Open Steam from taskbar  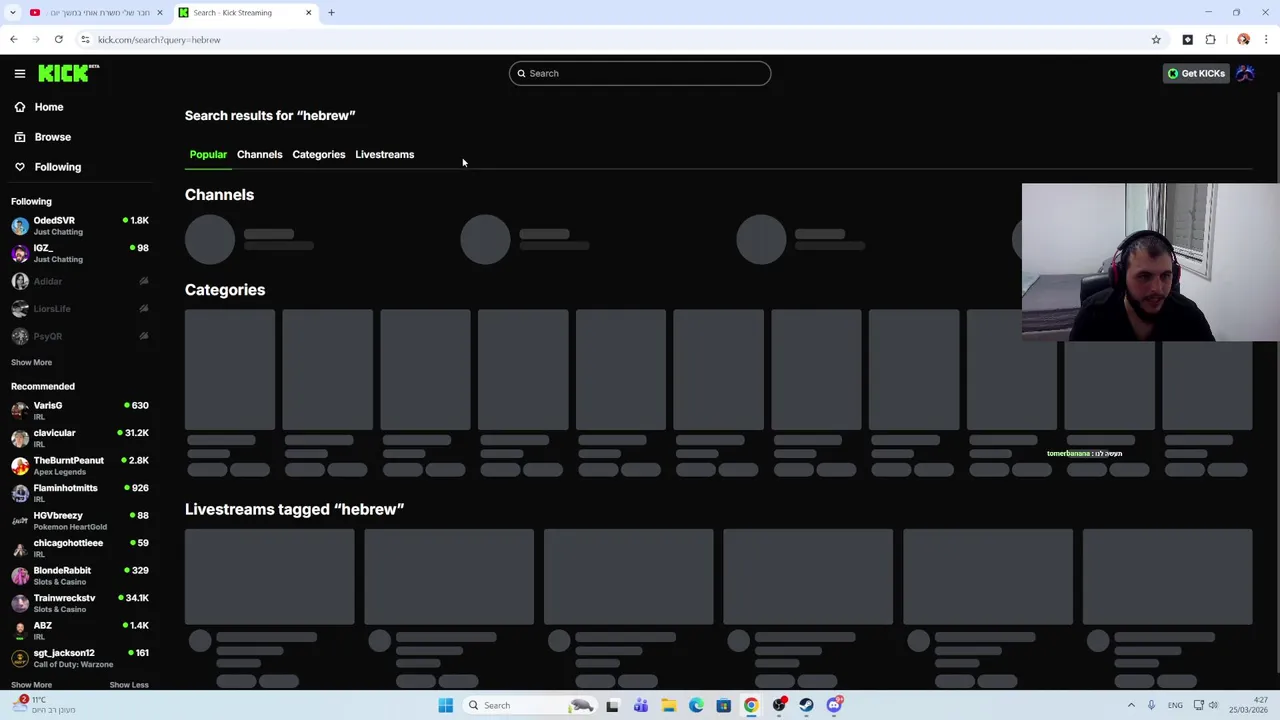pos(807,705)
